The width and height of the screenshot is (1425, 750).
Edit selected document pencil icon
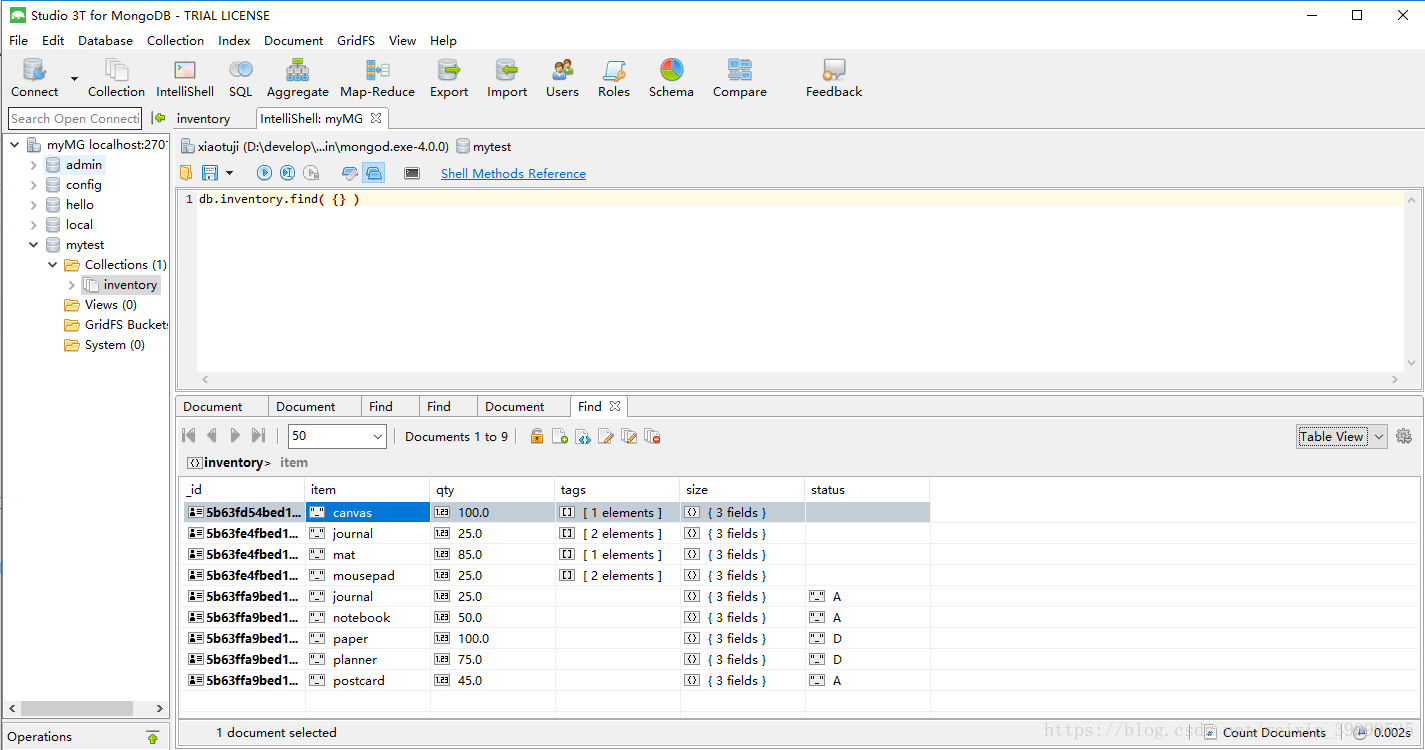[x=606, y=436]
